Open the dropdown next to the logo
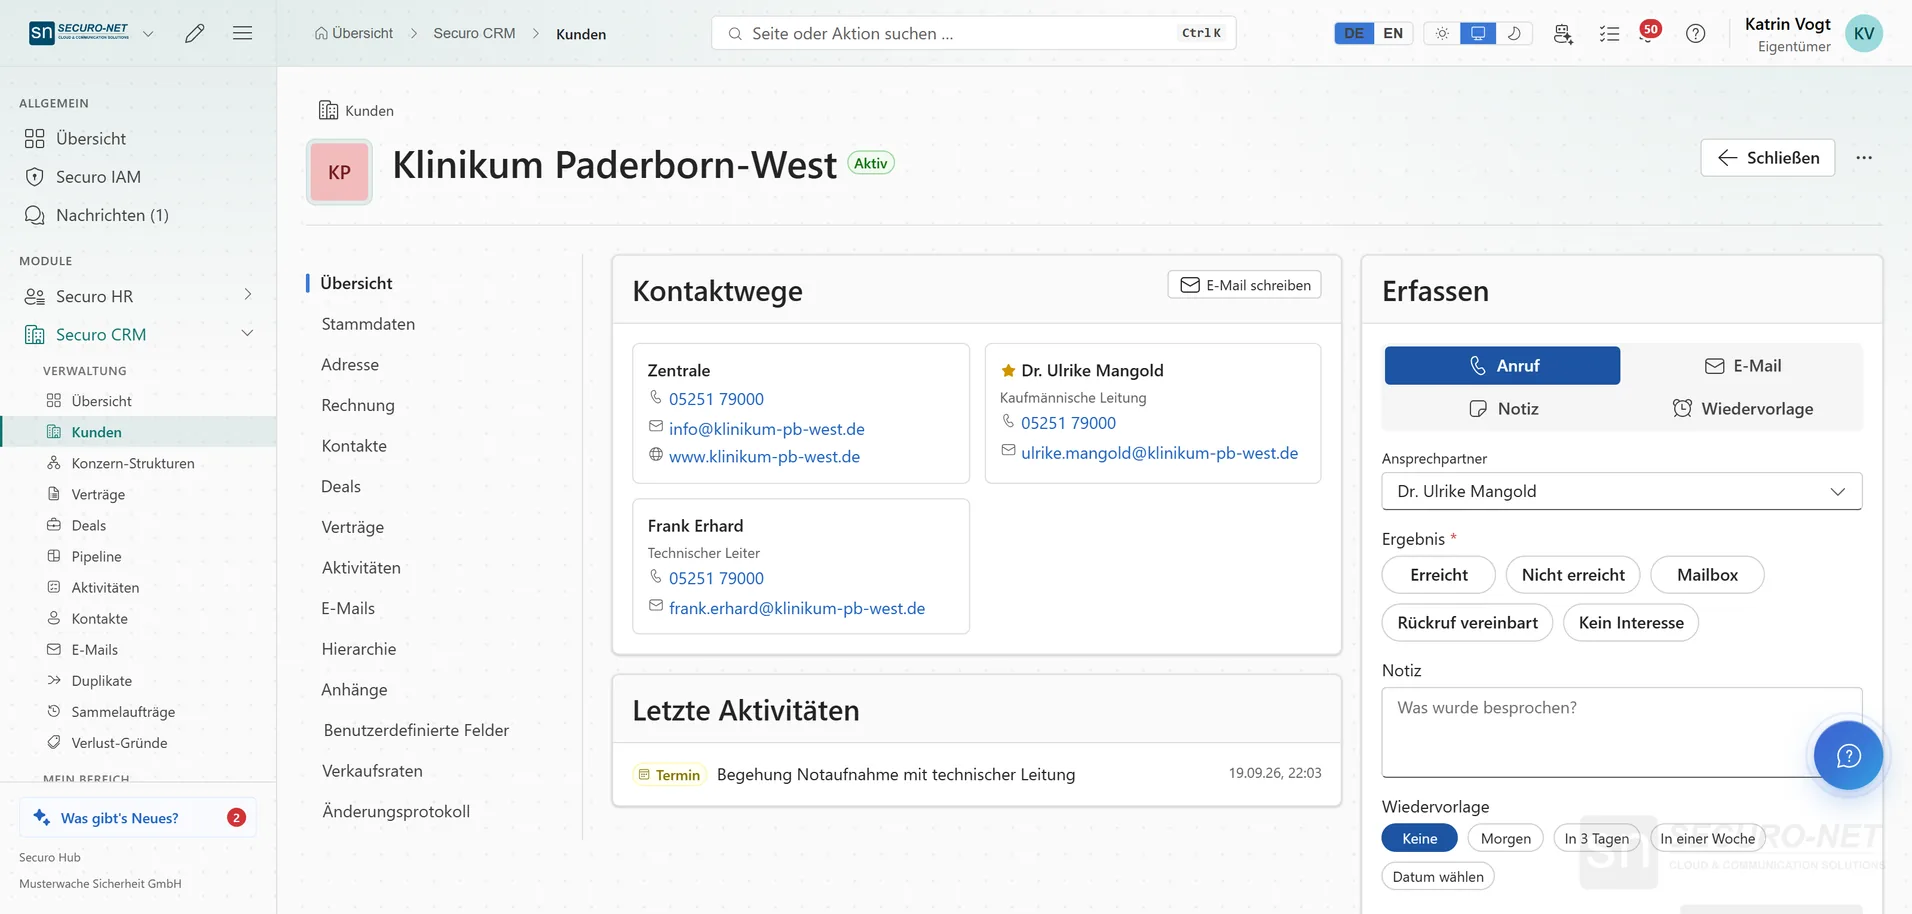Viewport: 1912px width, 914px height. pos(148,33)
